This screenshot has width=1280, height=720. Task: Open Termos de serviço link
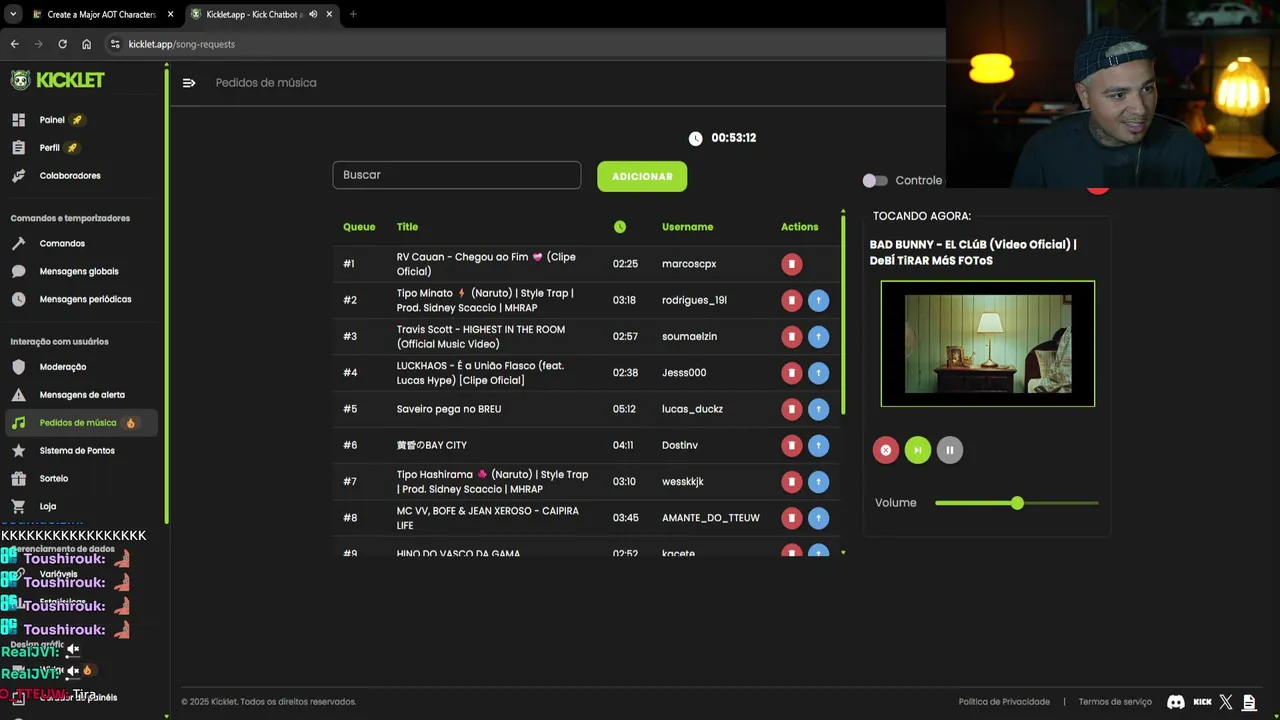click(1115, 702)
